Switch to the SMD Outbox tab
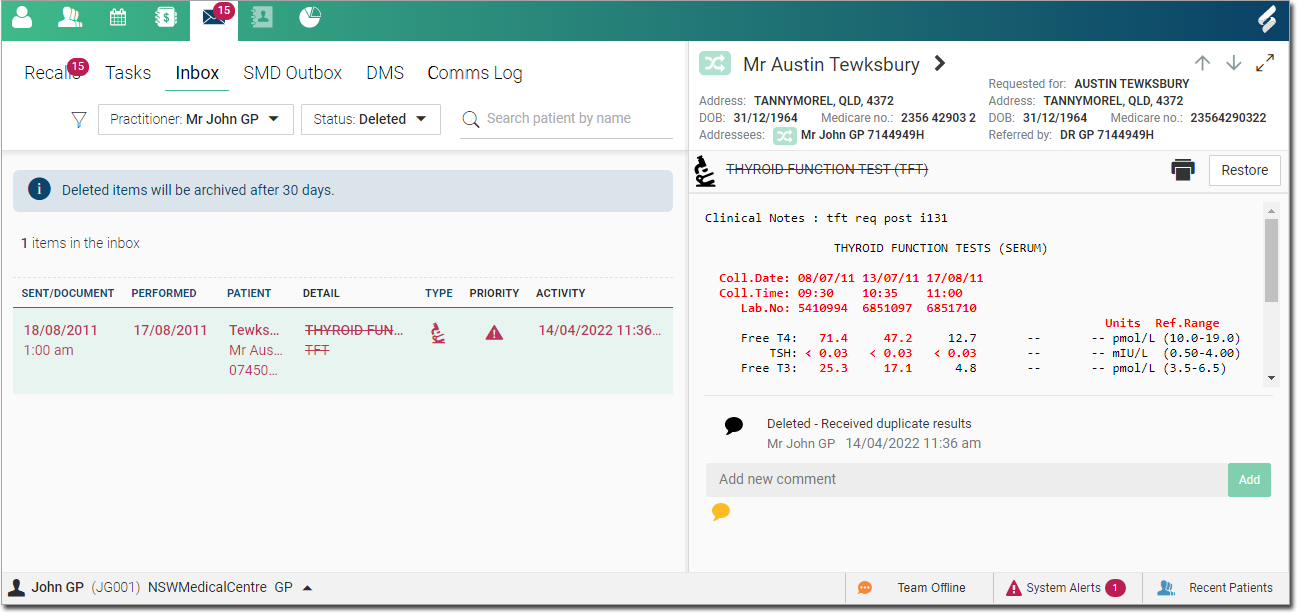This screenshot has width=1298, height=614. [293, 73]
